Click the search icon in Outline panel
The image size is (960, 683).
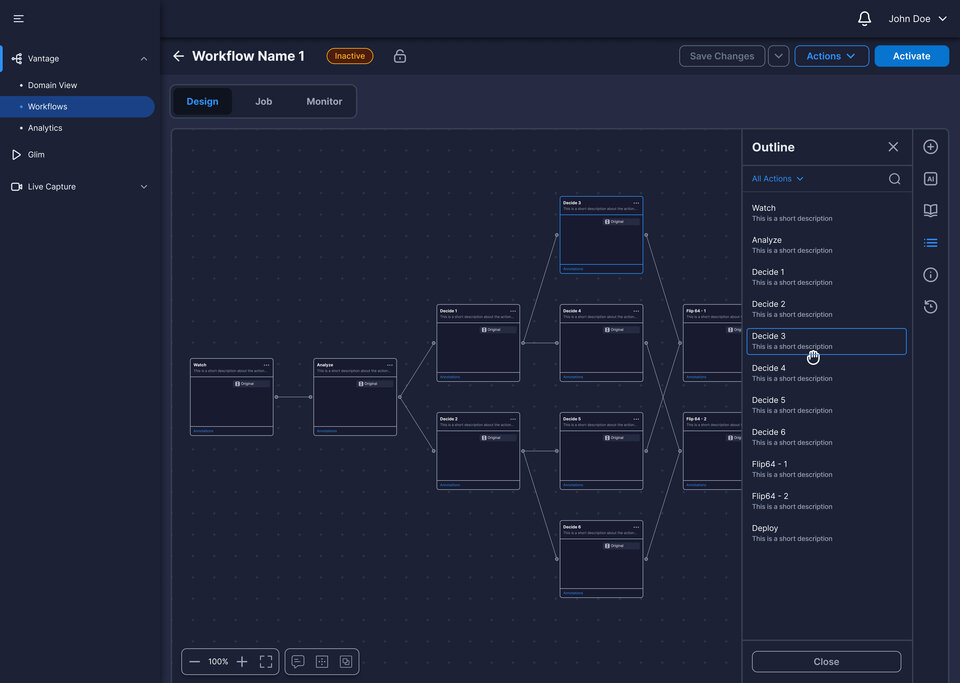tap(894, 179)
